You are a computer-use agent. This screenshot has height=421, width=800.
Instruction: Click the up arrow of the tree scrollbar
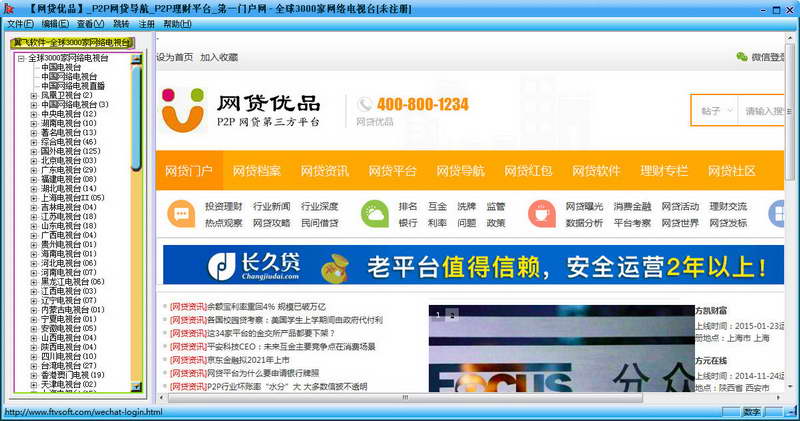(x=136, y=59)
